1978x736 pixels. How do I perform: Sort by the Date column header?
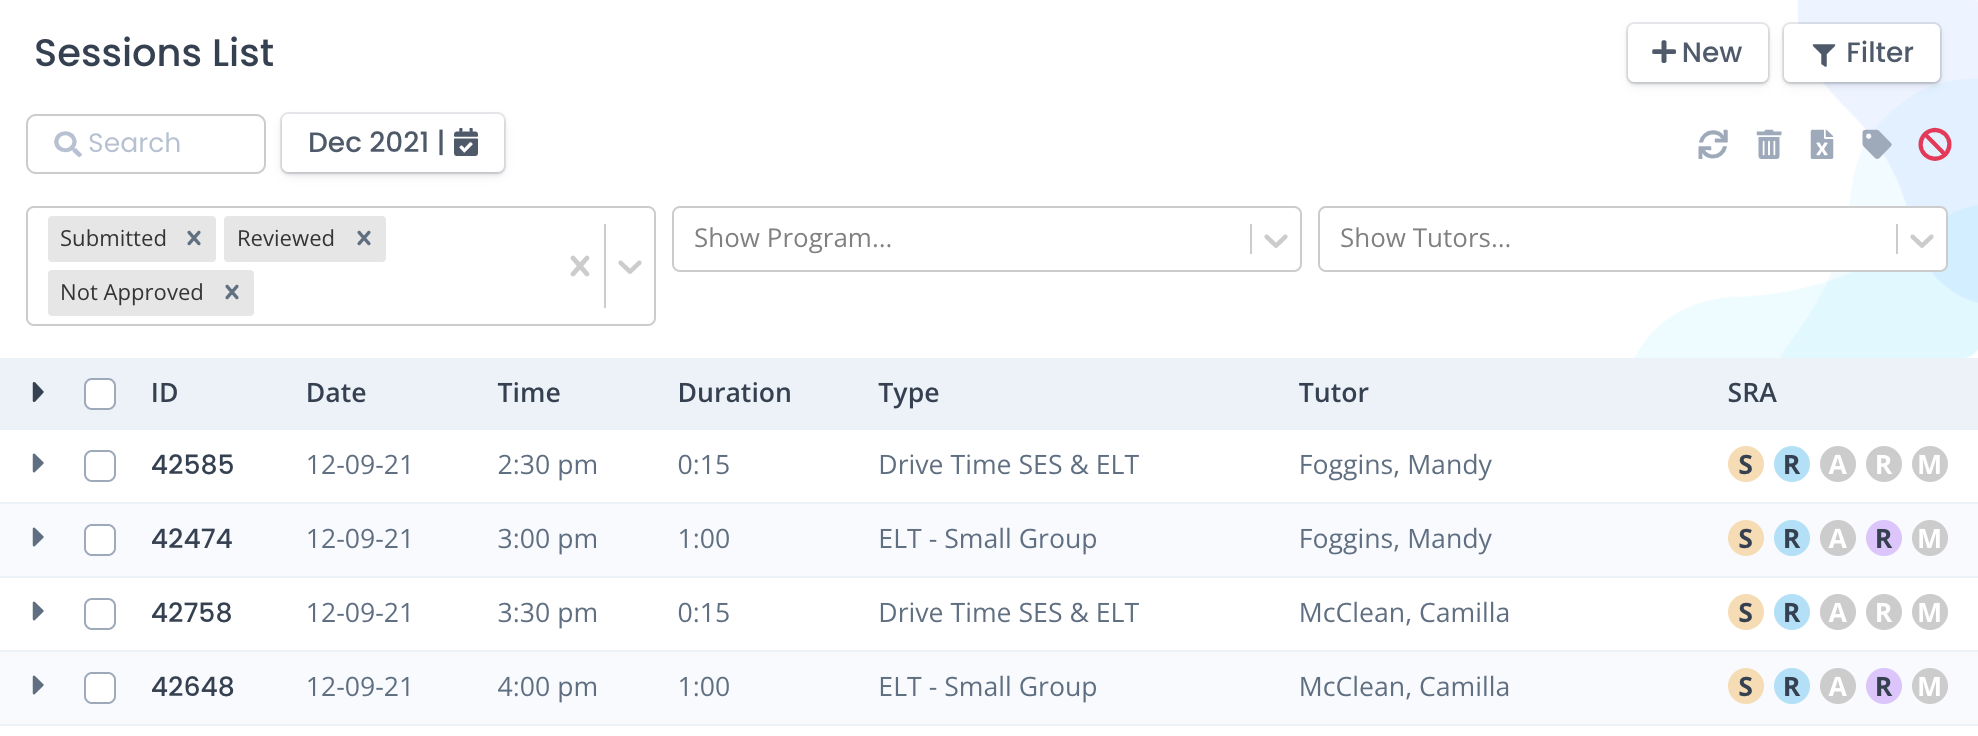point(336,393)
